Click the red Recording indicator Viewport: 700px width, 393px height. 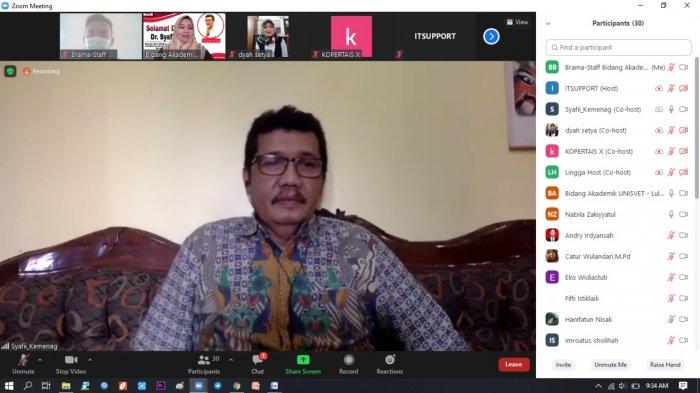coord(41,71)
